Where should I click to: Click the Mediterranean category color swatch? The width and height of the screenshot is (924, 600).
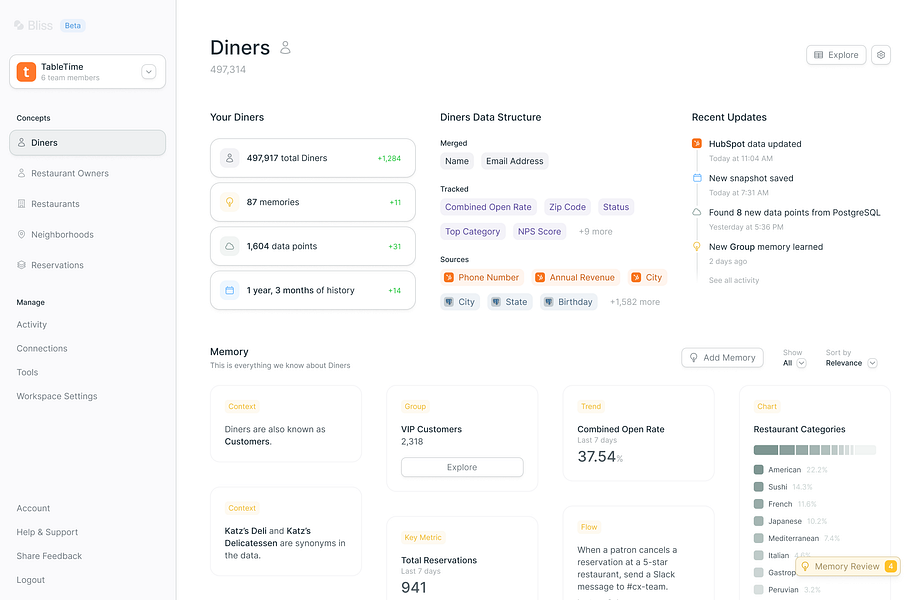click(x=758, y=538)
